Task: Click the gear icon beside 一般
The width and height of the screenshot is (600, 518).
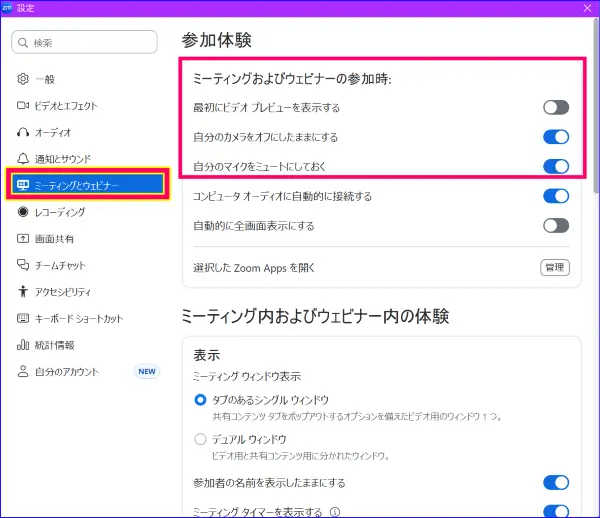Action: (23, 79)
